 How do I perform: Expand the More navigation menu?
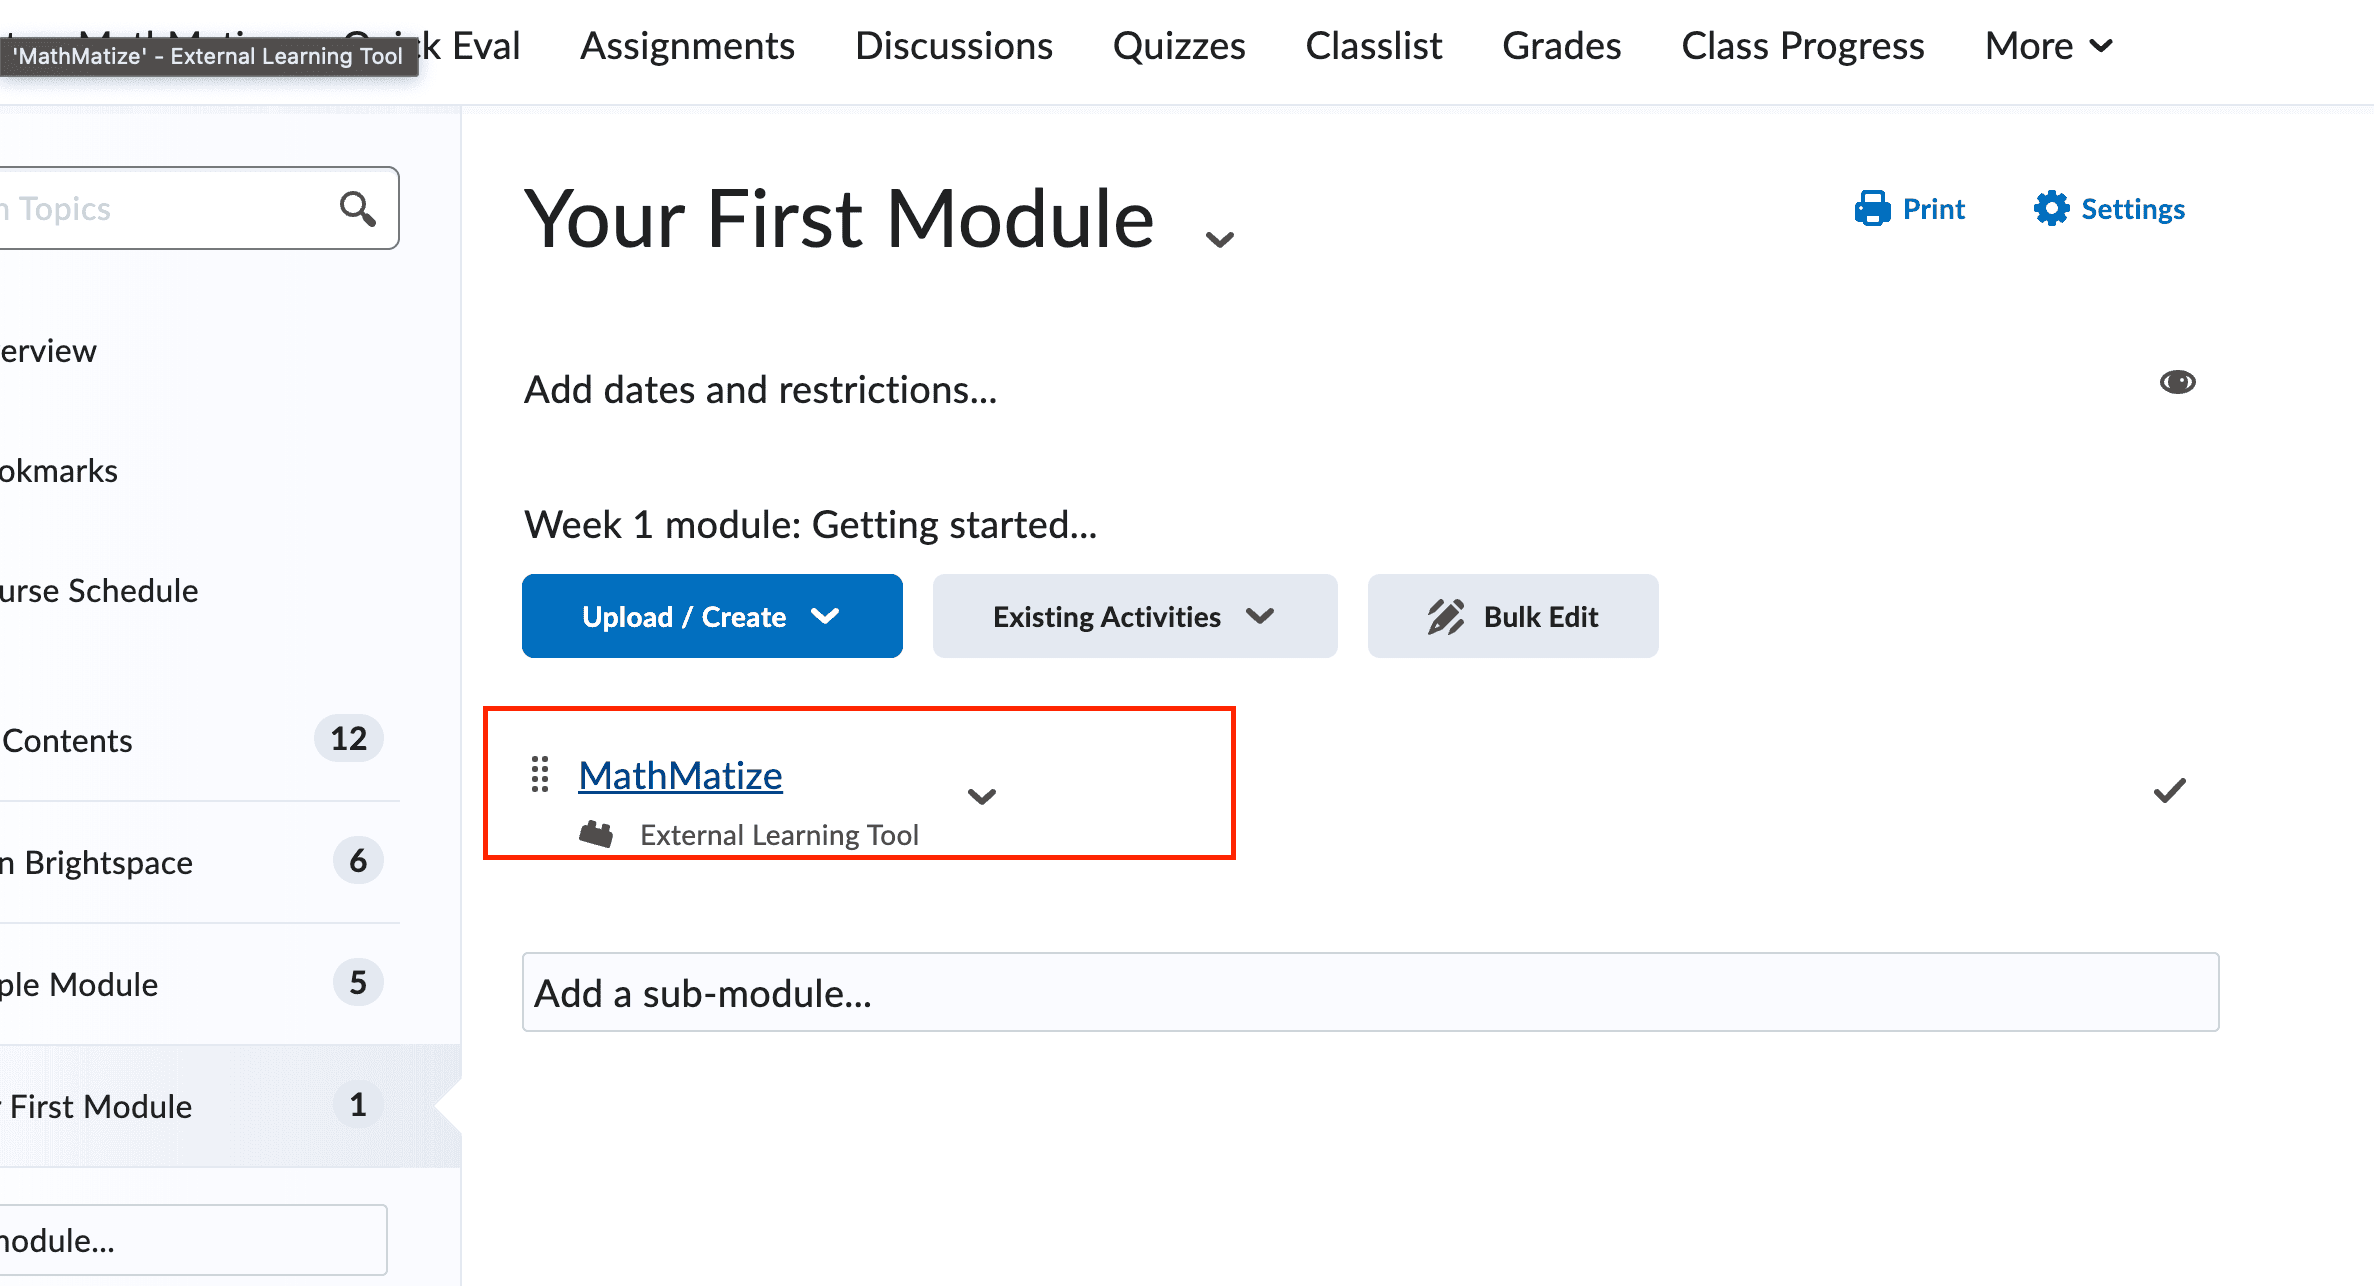(2049, 46)
